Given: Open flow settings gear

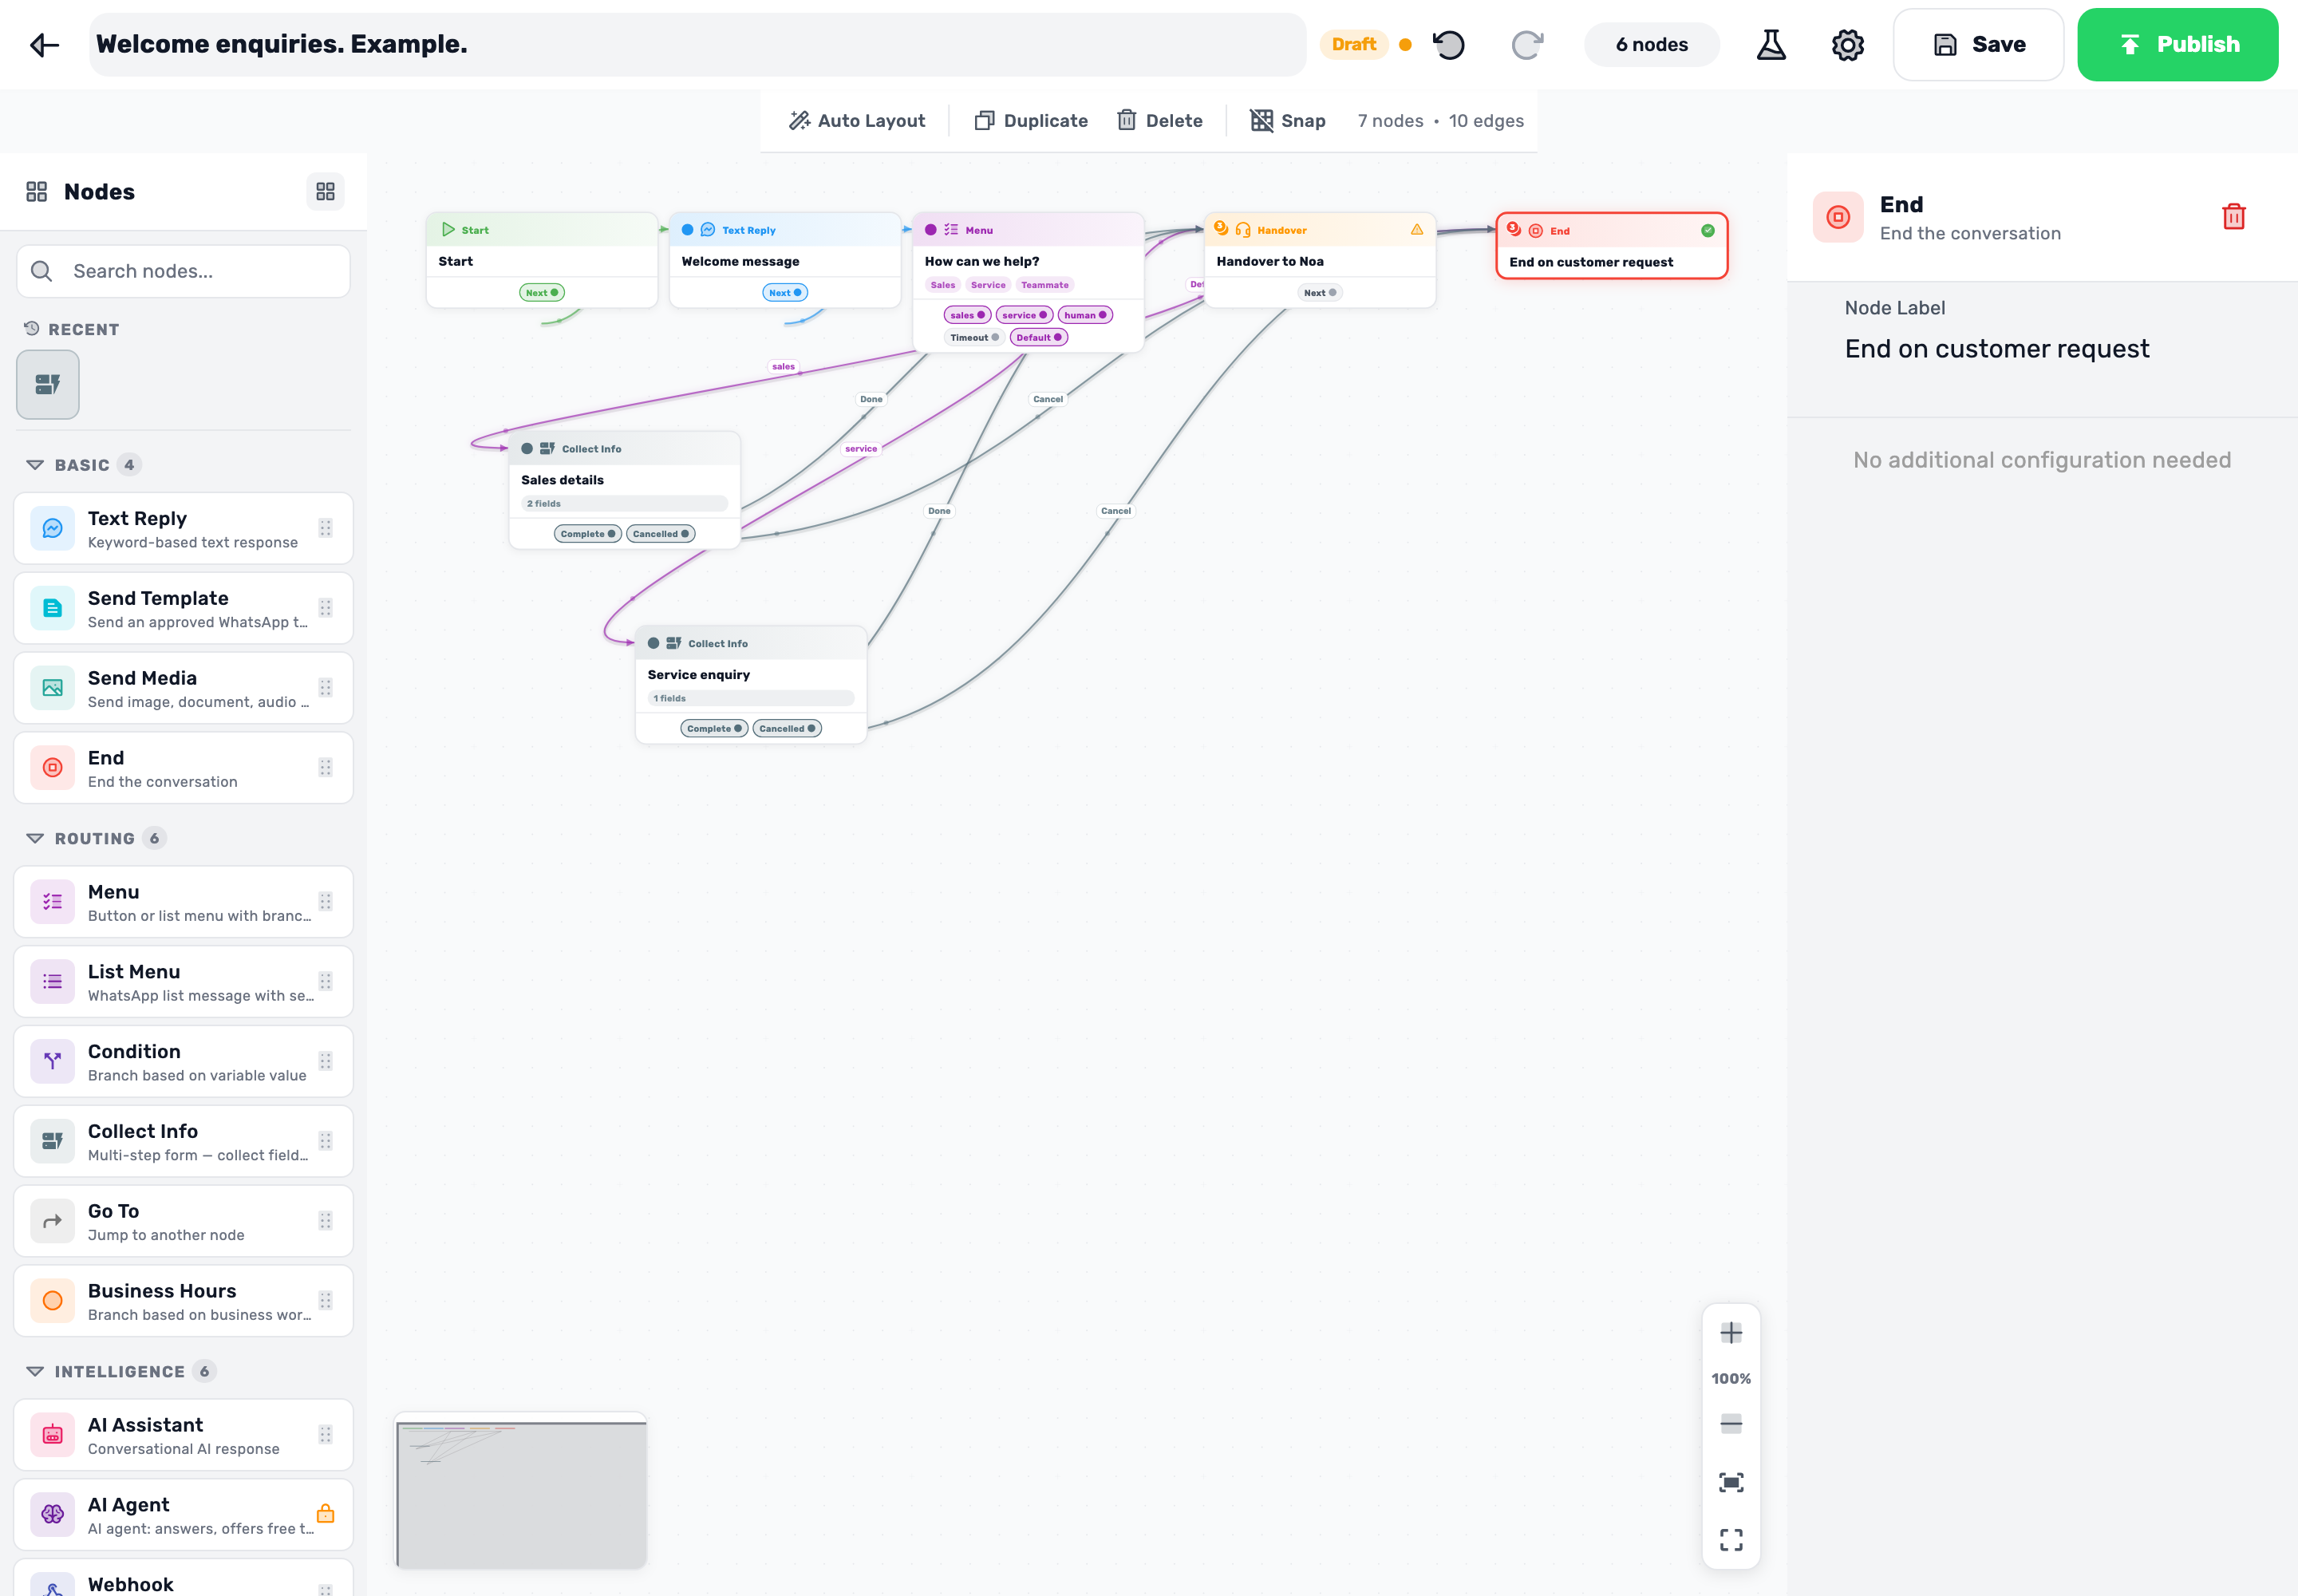Looking at the screenshot, I should click(1847, 44).
